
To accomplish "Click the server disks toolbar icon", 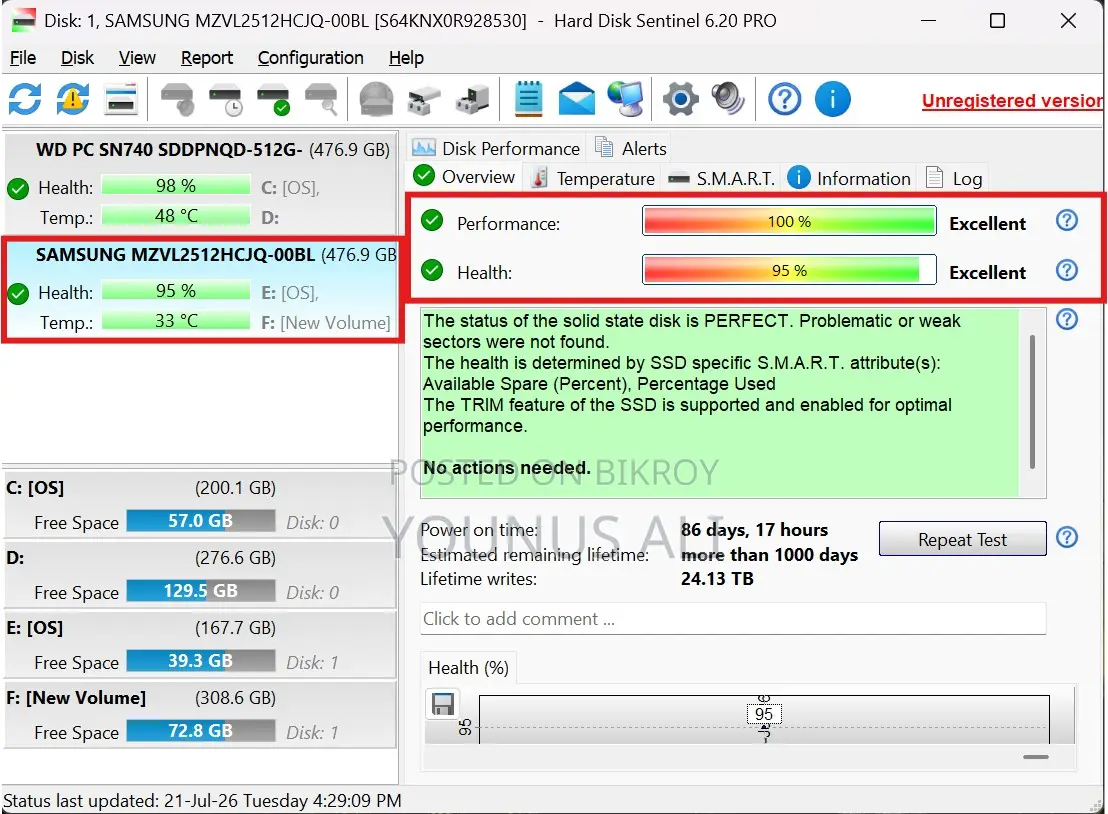I will [x=472, y=99].
